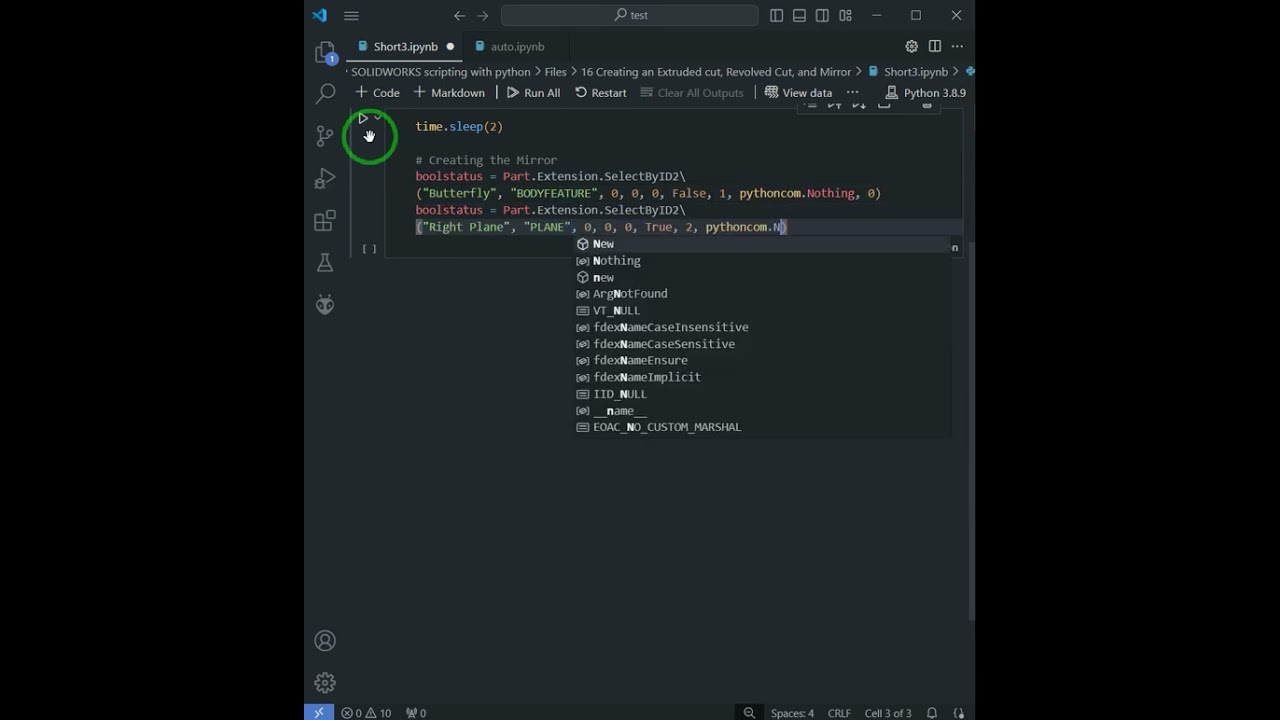1280x720 pixels.
Task: Open View data in notebook toolbar
Action: [x=798, y=93]
